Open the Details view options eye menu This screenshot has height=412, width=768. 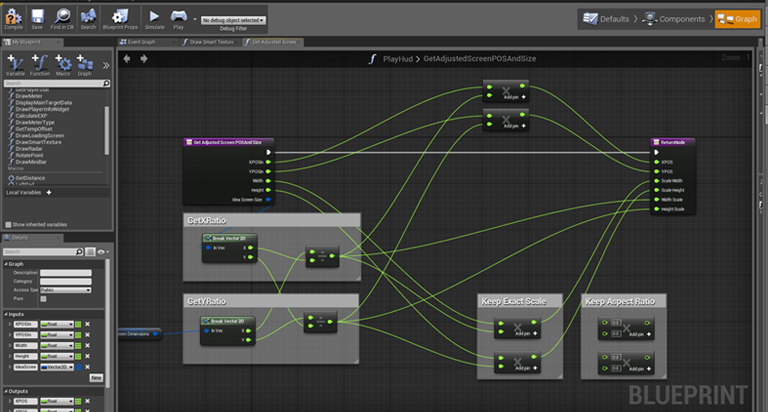pyautogui.click(x=103, y=252)
